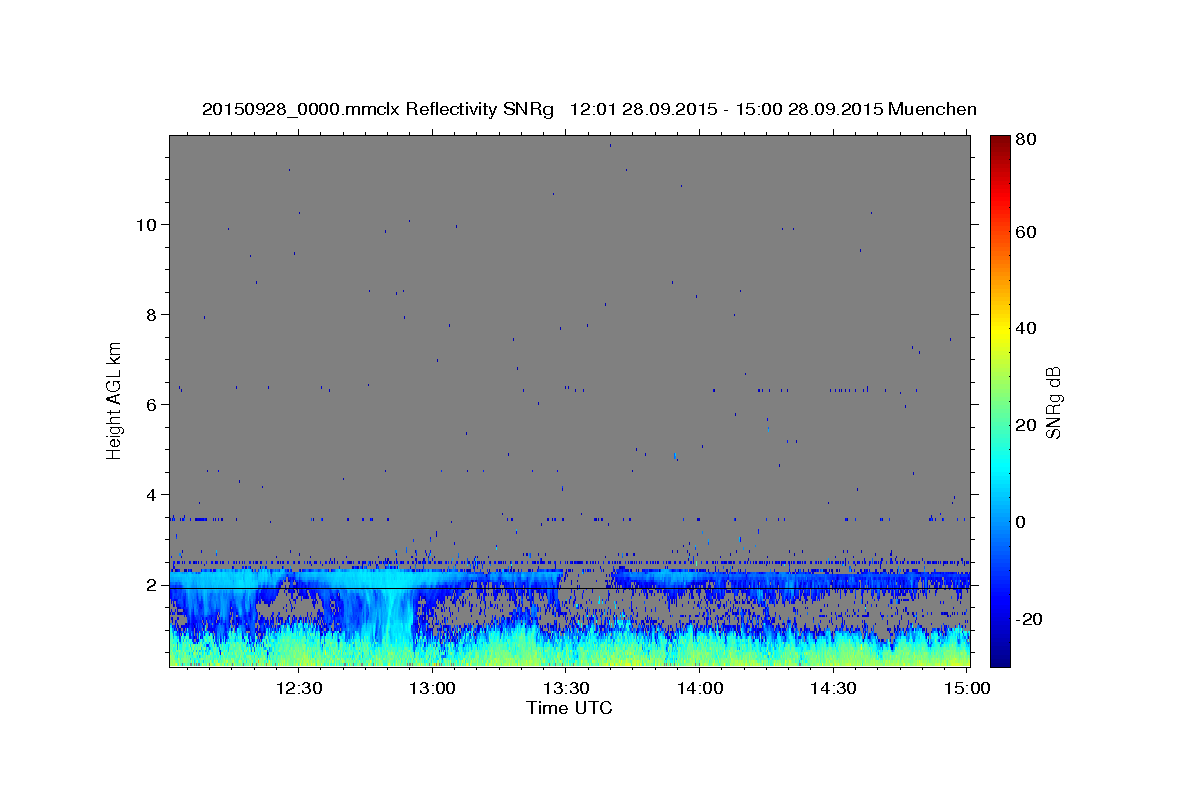Click the height tick label 10
The height and width of the screenshot is (800, 1200).
tap(146, 224)
